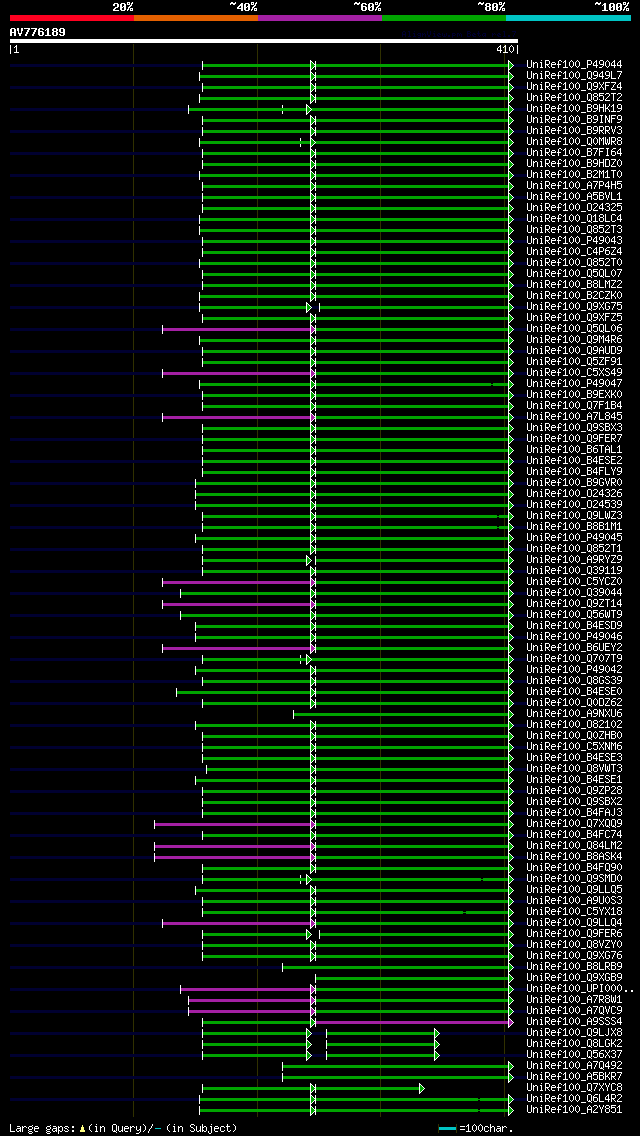Click the UniRef100_B9GVR0 label
640x1136 pixels.
tap(574, 483)
